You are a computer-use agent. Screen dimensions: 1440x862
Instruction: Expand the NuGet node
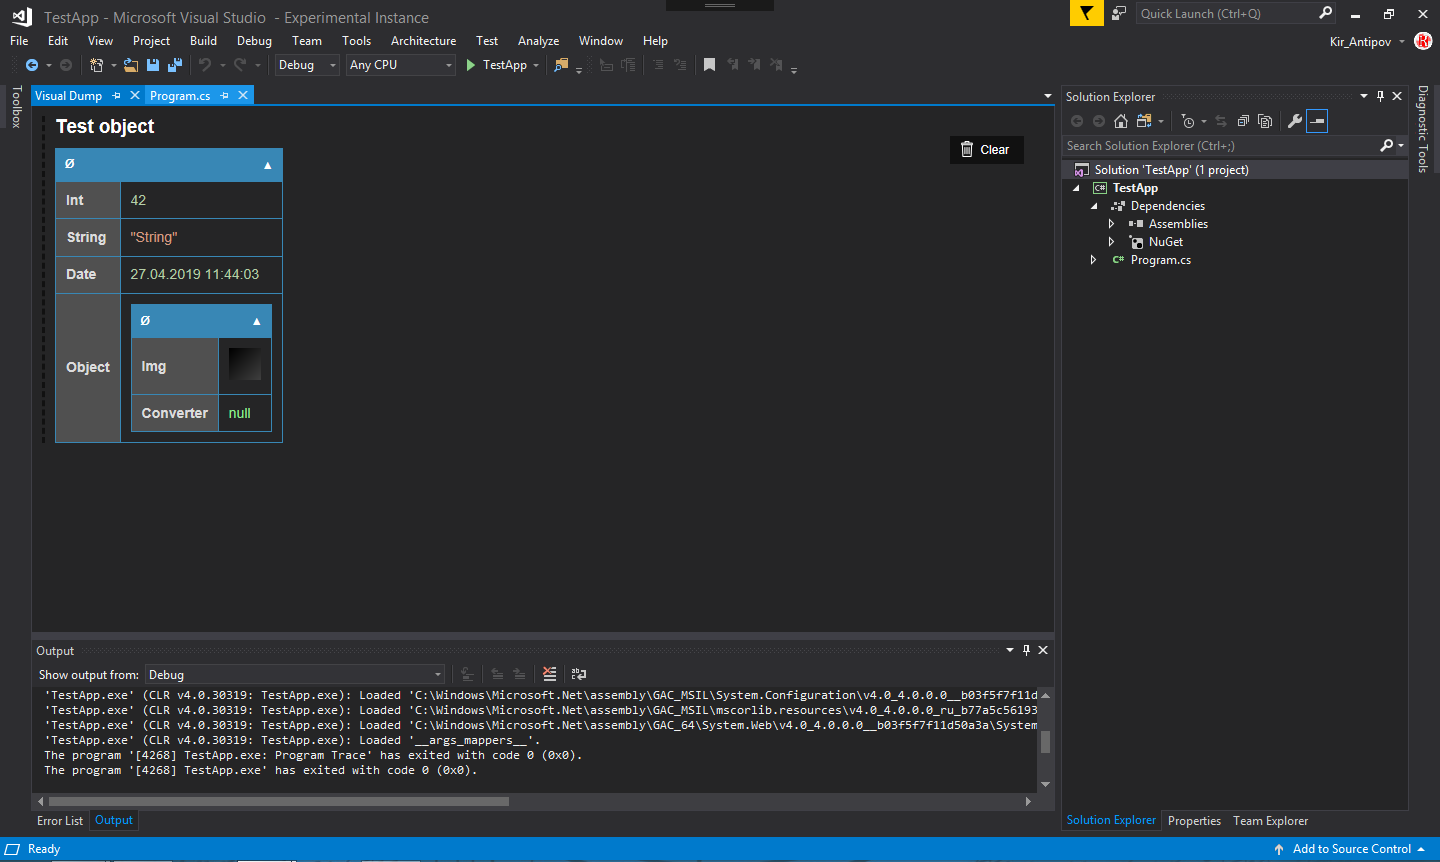pos(1112,242)
